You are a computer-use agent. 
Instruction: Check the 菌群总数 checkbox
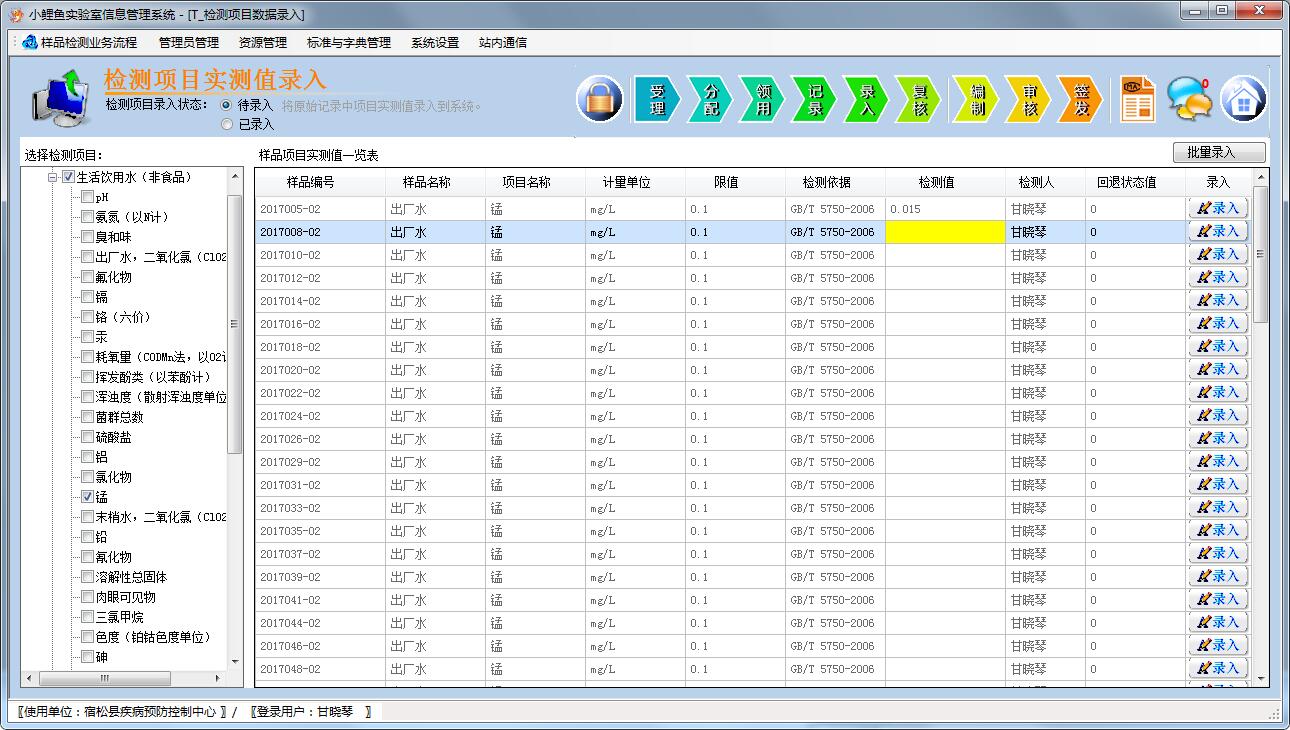tap(88, 417)
